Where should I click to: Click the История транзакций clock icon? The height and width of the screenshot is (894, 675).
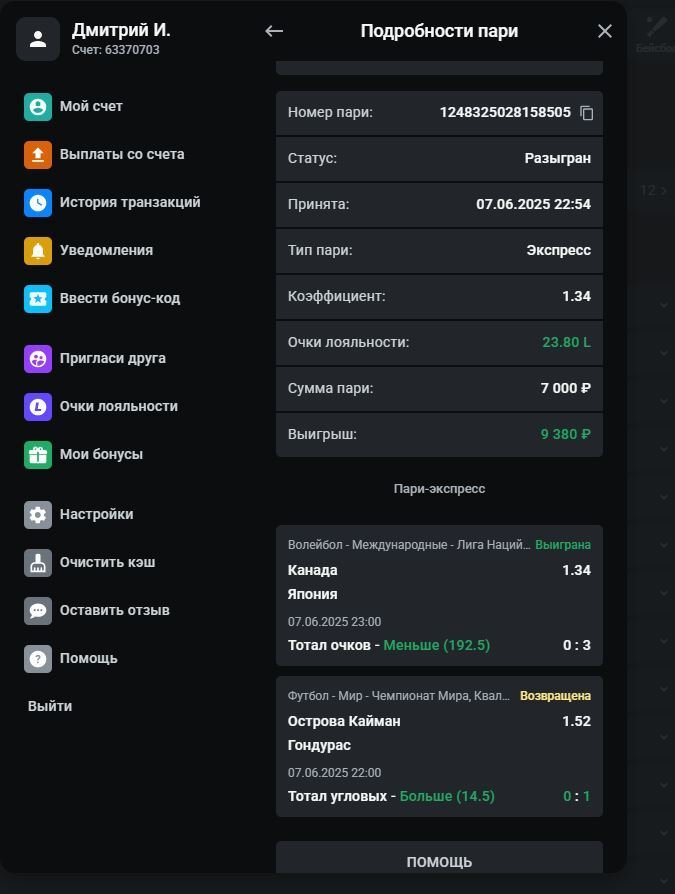pos(38,203)
